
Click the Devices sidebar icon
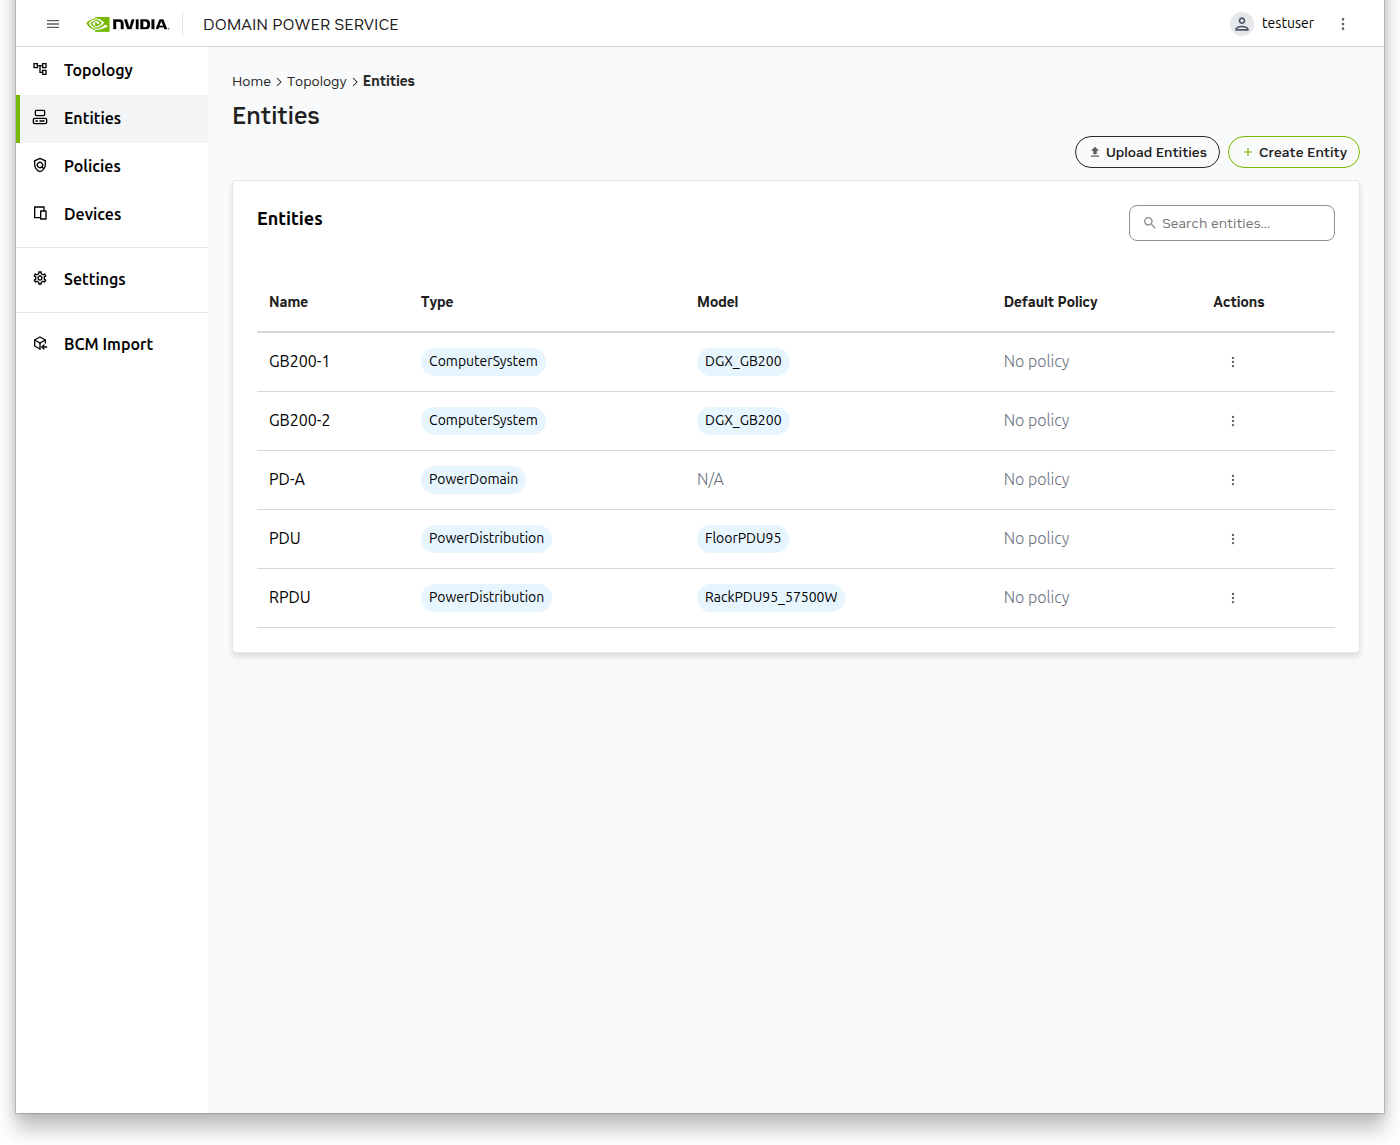click(40, 213)
